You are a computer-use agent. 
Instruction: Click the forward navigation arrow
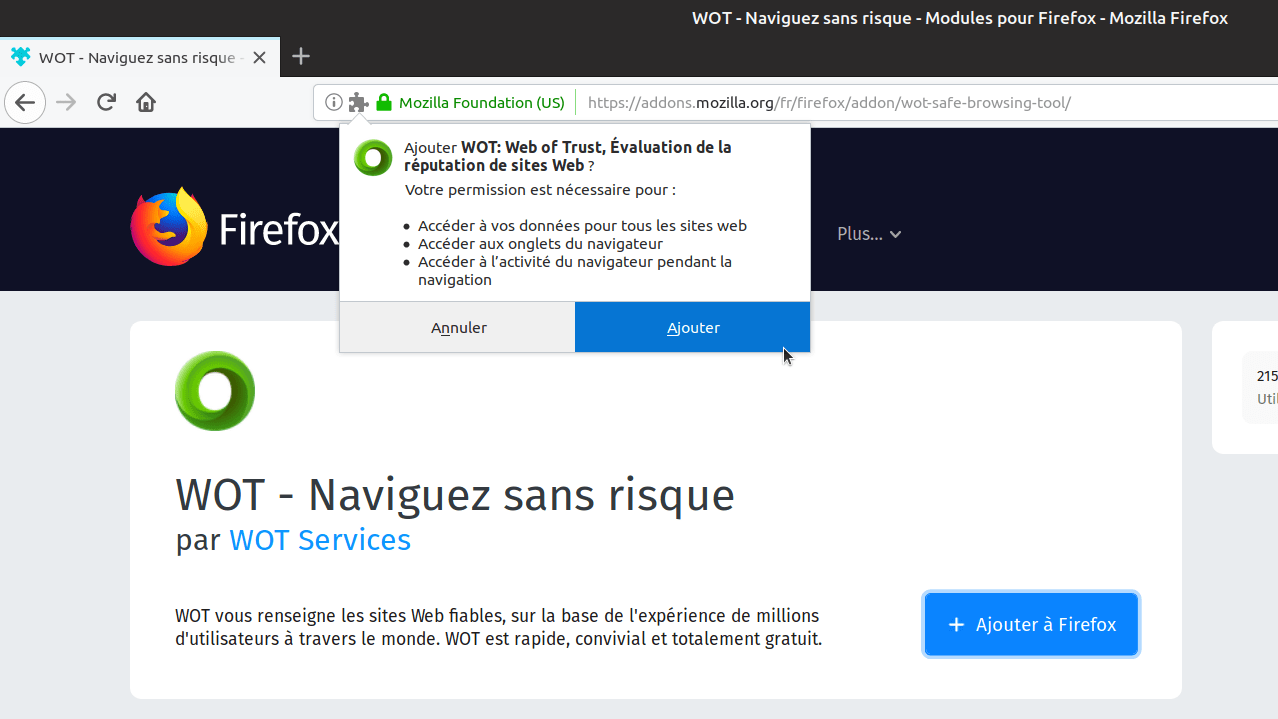(66, 102)
